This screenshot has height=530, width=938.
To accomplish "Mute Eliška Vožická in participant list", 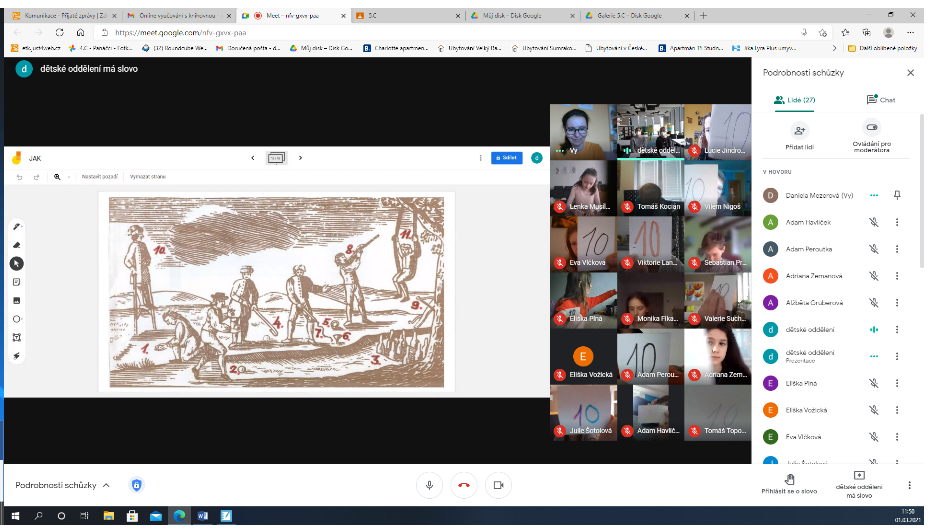I will point(873,410).
